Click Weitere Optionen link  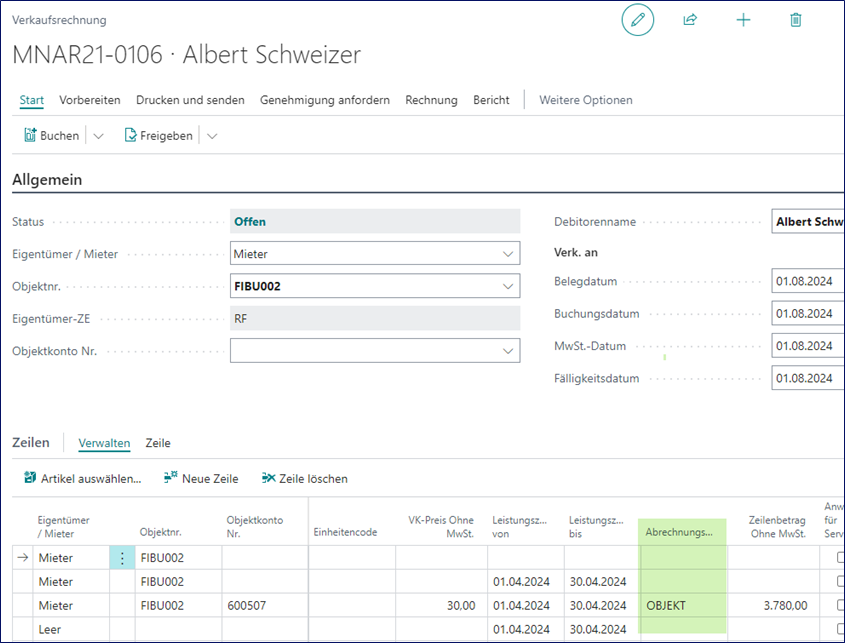click(585, 100)
